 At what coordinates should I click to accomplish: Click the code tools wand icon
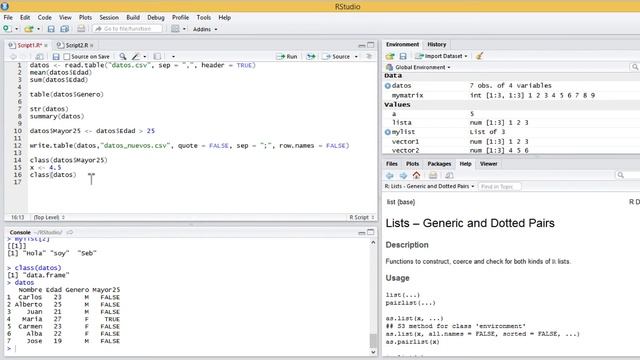(x=136, y=56)
